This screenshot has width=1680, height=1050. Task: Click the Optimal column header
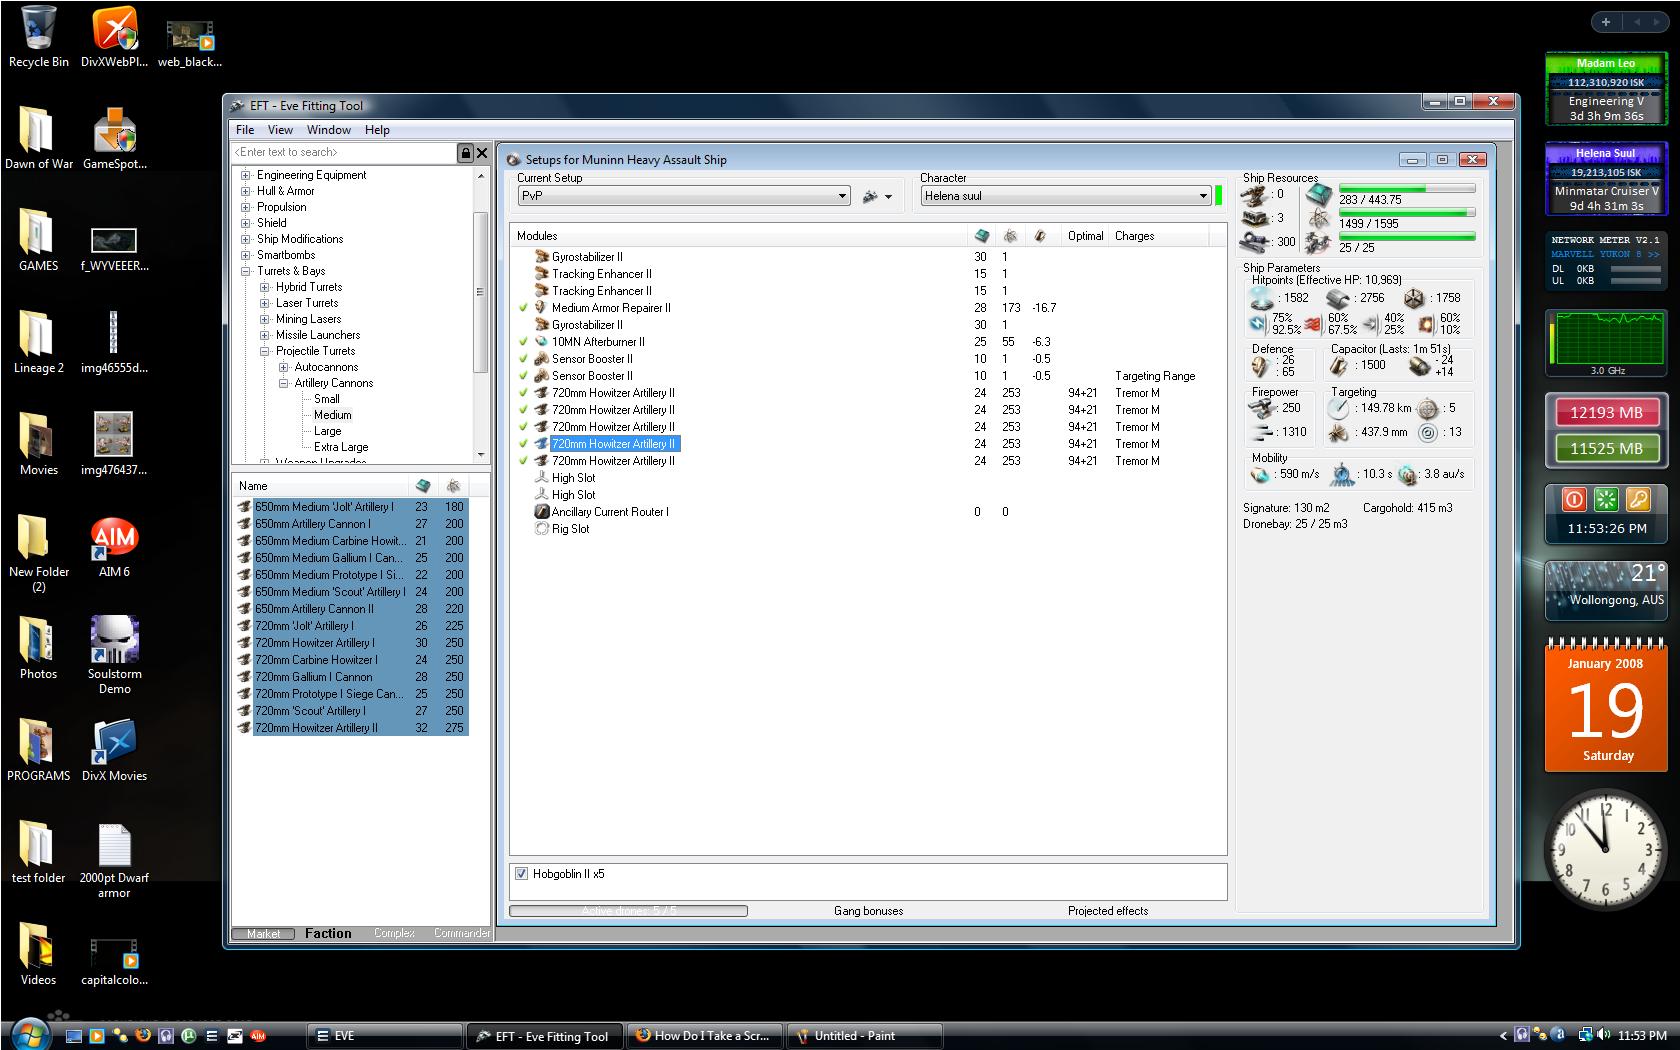[1085, 236]
